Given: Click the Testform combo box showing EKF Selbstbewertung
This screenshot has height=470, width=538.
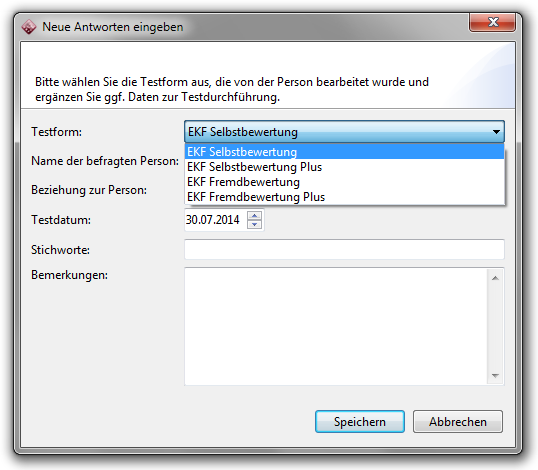Looking at the screenshot, I should 344,132.
